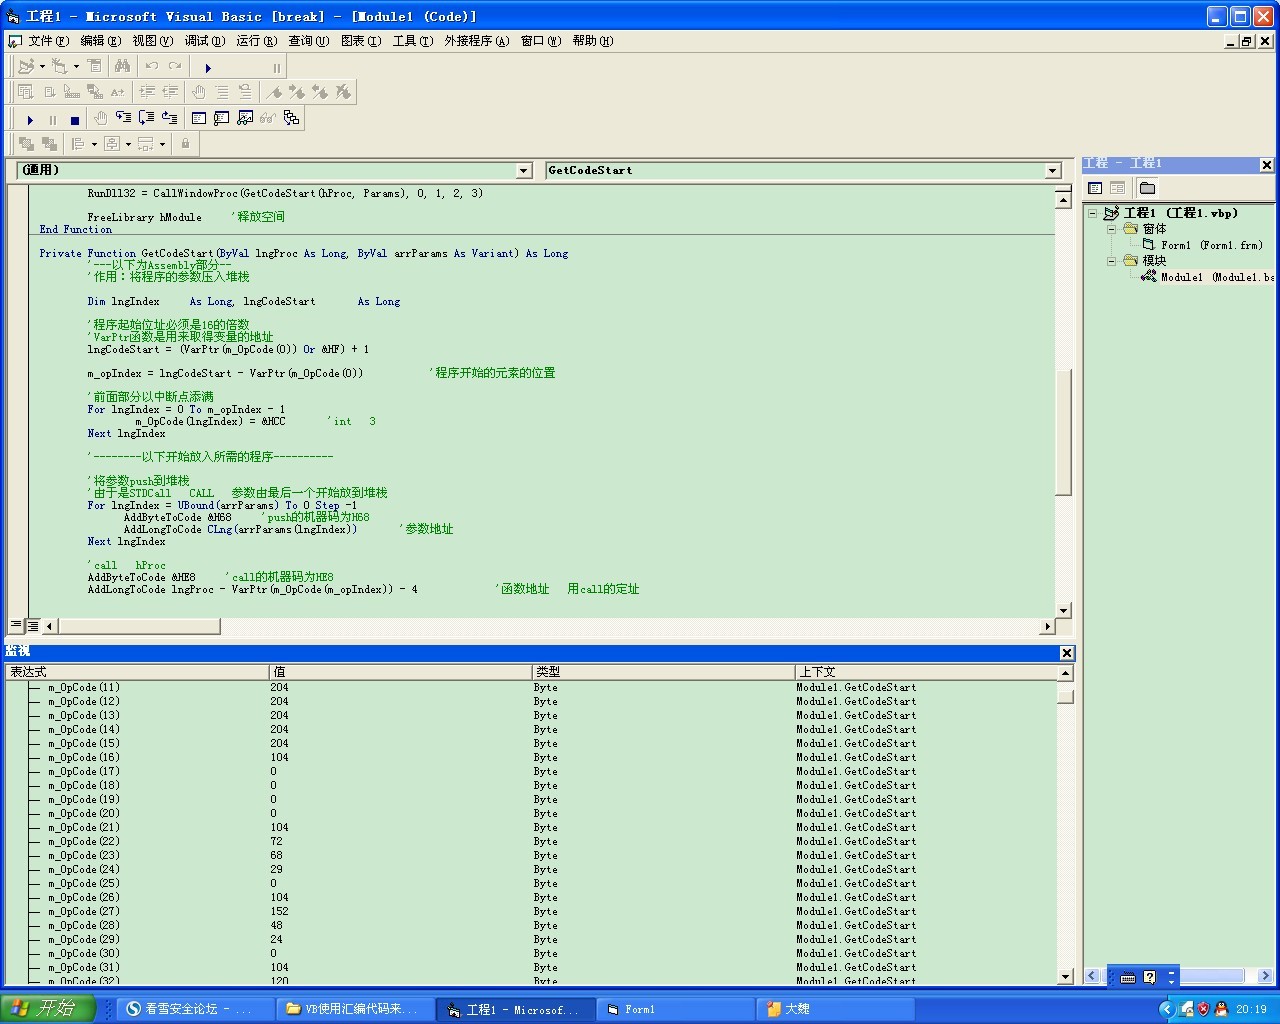This screenshot has width=1280, height=1024.
Task: Switch to Full Module View at code pane bottom
Action: pyautogui.click(x=32, y=625)
